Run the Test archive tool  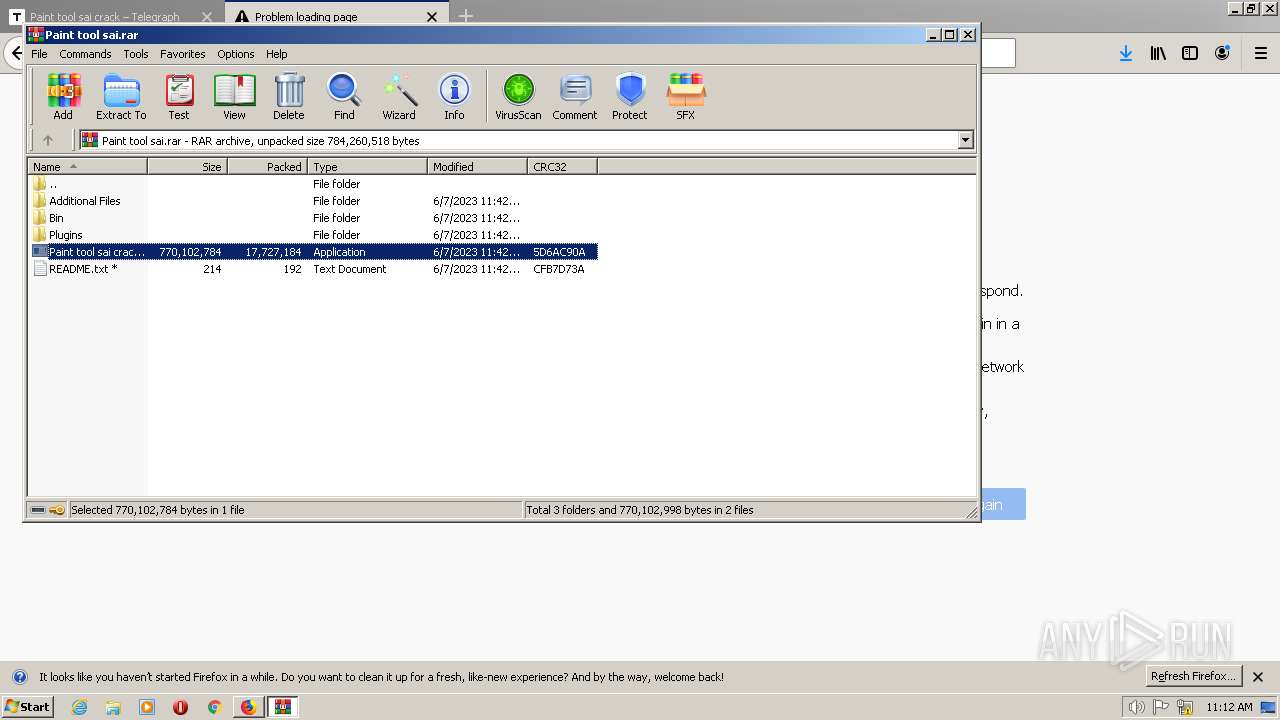point(179,97)
